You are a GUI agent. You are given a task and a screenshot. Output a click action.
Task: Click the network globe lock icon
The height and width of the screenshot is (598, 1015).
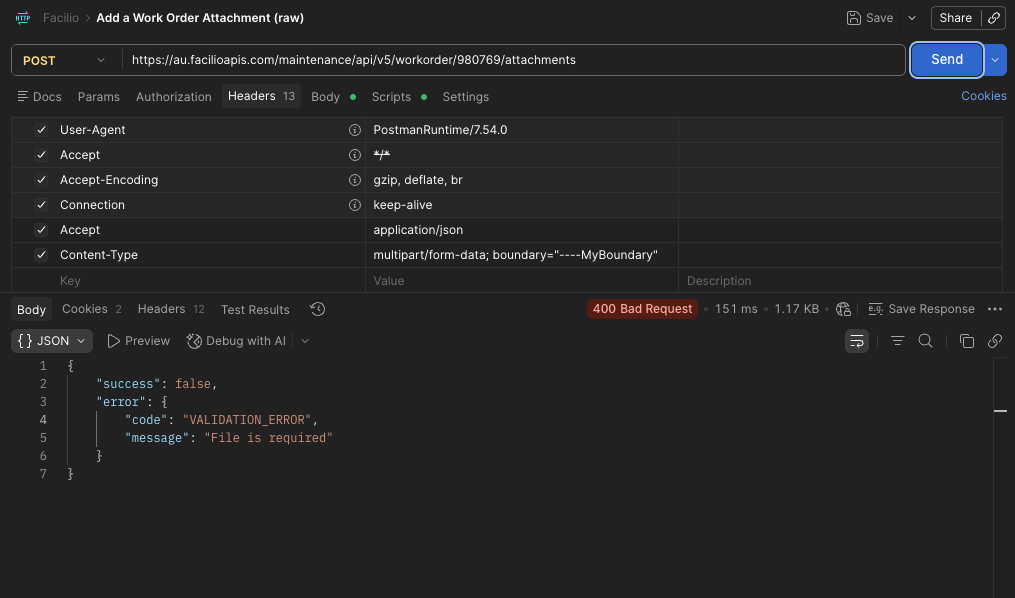coord(843,309)
